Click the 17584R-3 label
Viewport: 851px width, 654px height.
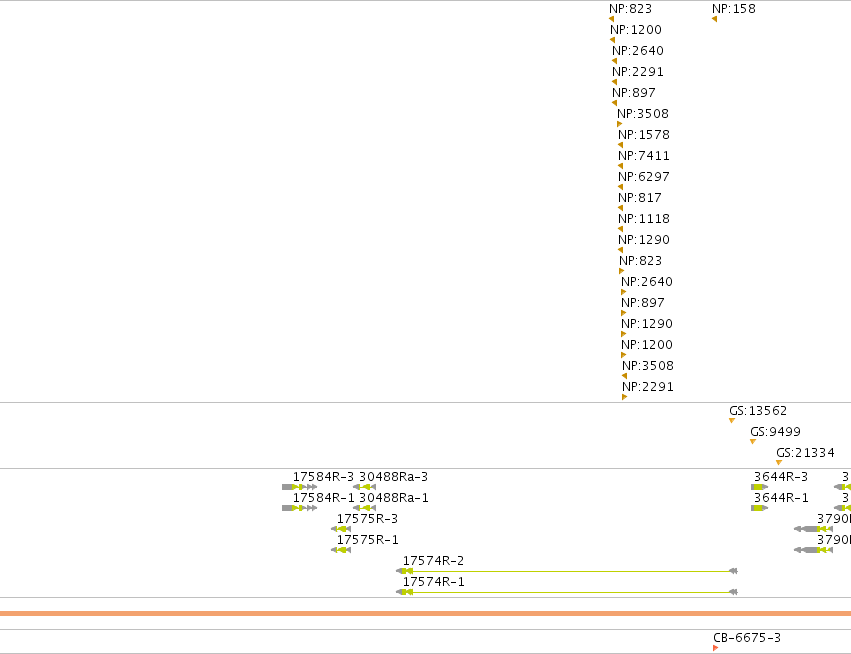tap(323, 477)
